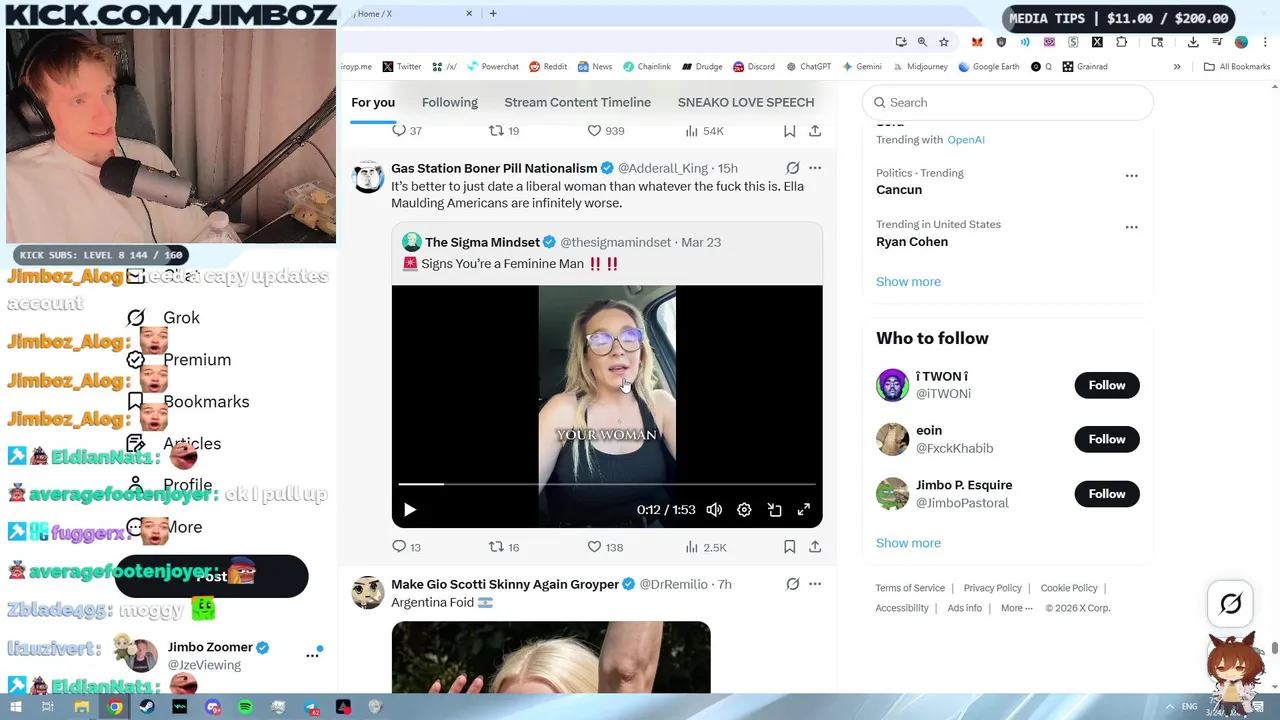Open more options for Ryan Cohen trend

[1131, 227]
